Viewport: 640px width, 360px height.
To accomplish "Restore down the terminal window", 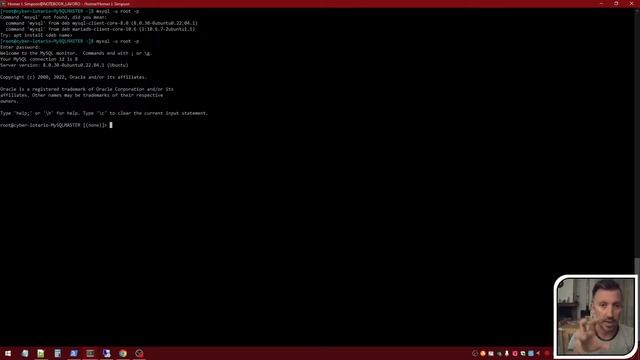I will (616, 3).
